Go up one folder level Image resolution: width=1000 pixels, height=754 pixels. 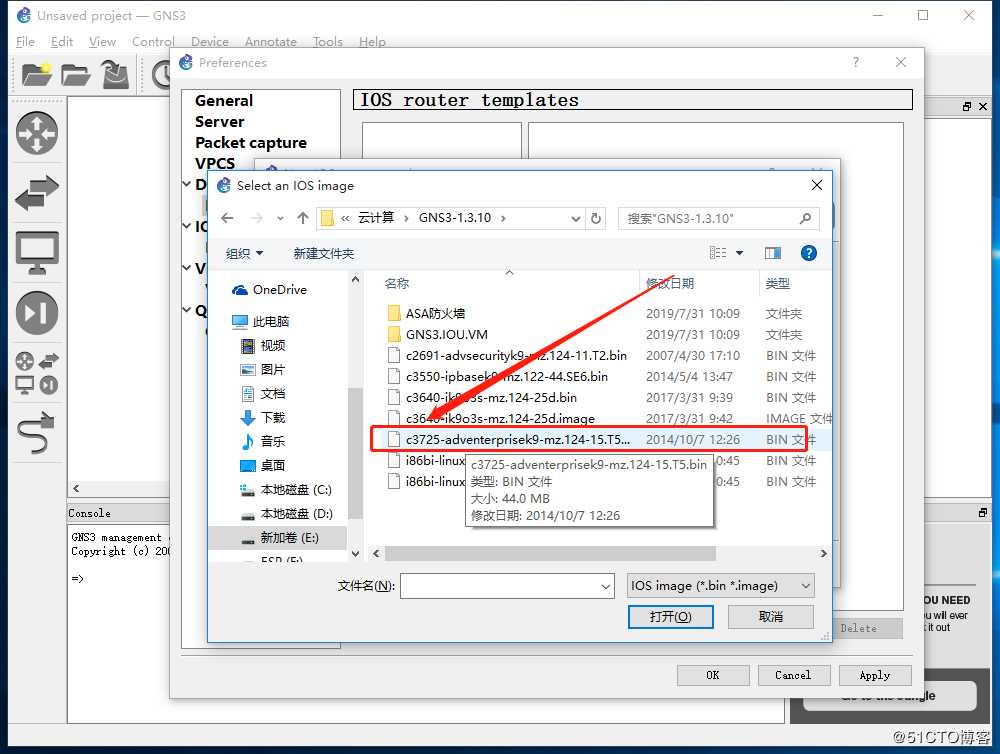[x=303, y=218]
